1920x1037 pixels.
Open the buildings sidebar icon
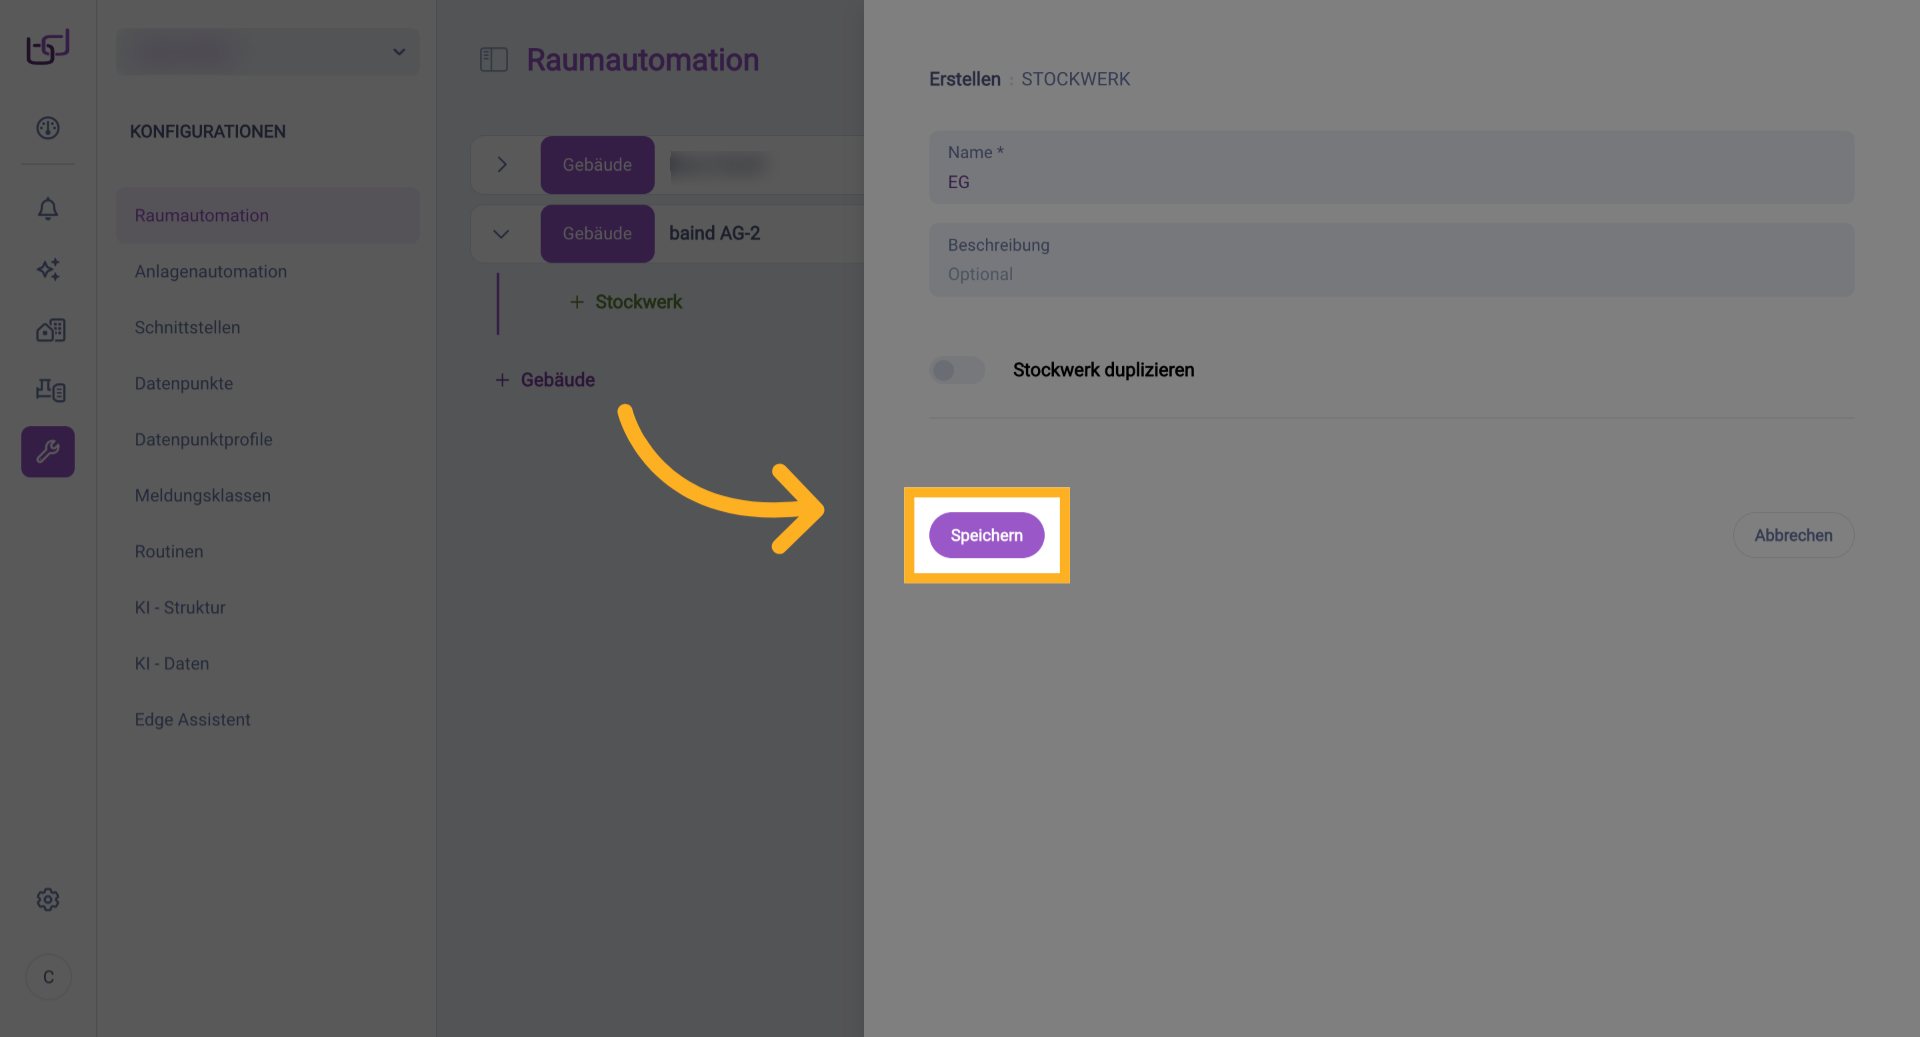point(50,330)
